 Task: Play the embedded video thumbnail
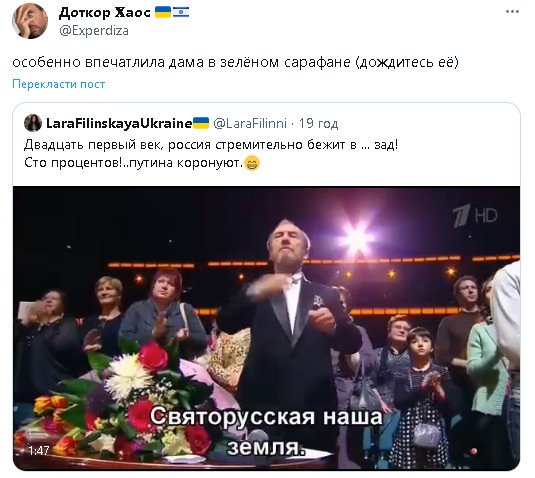pyautogui.click(x=266, y=328)
